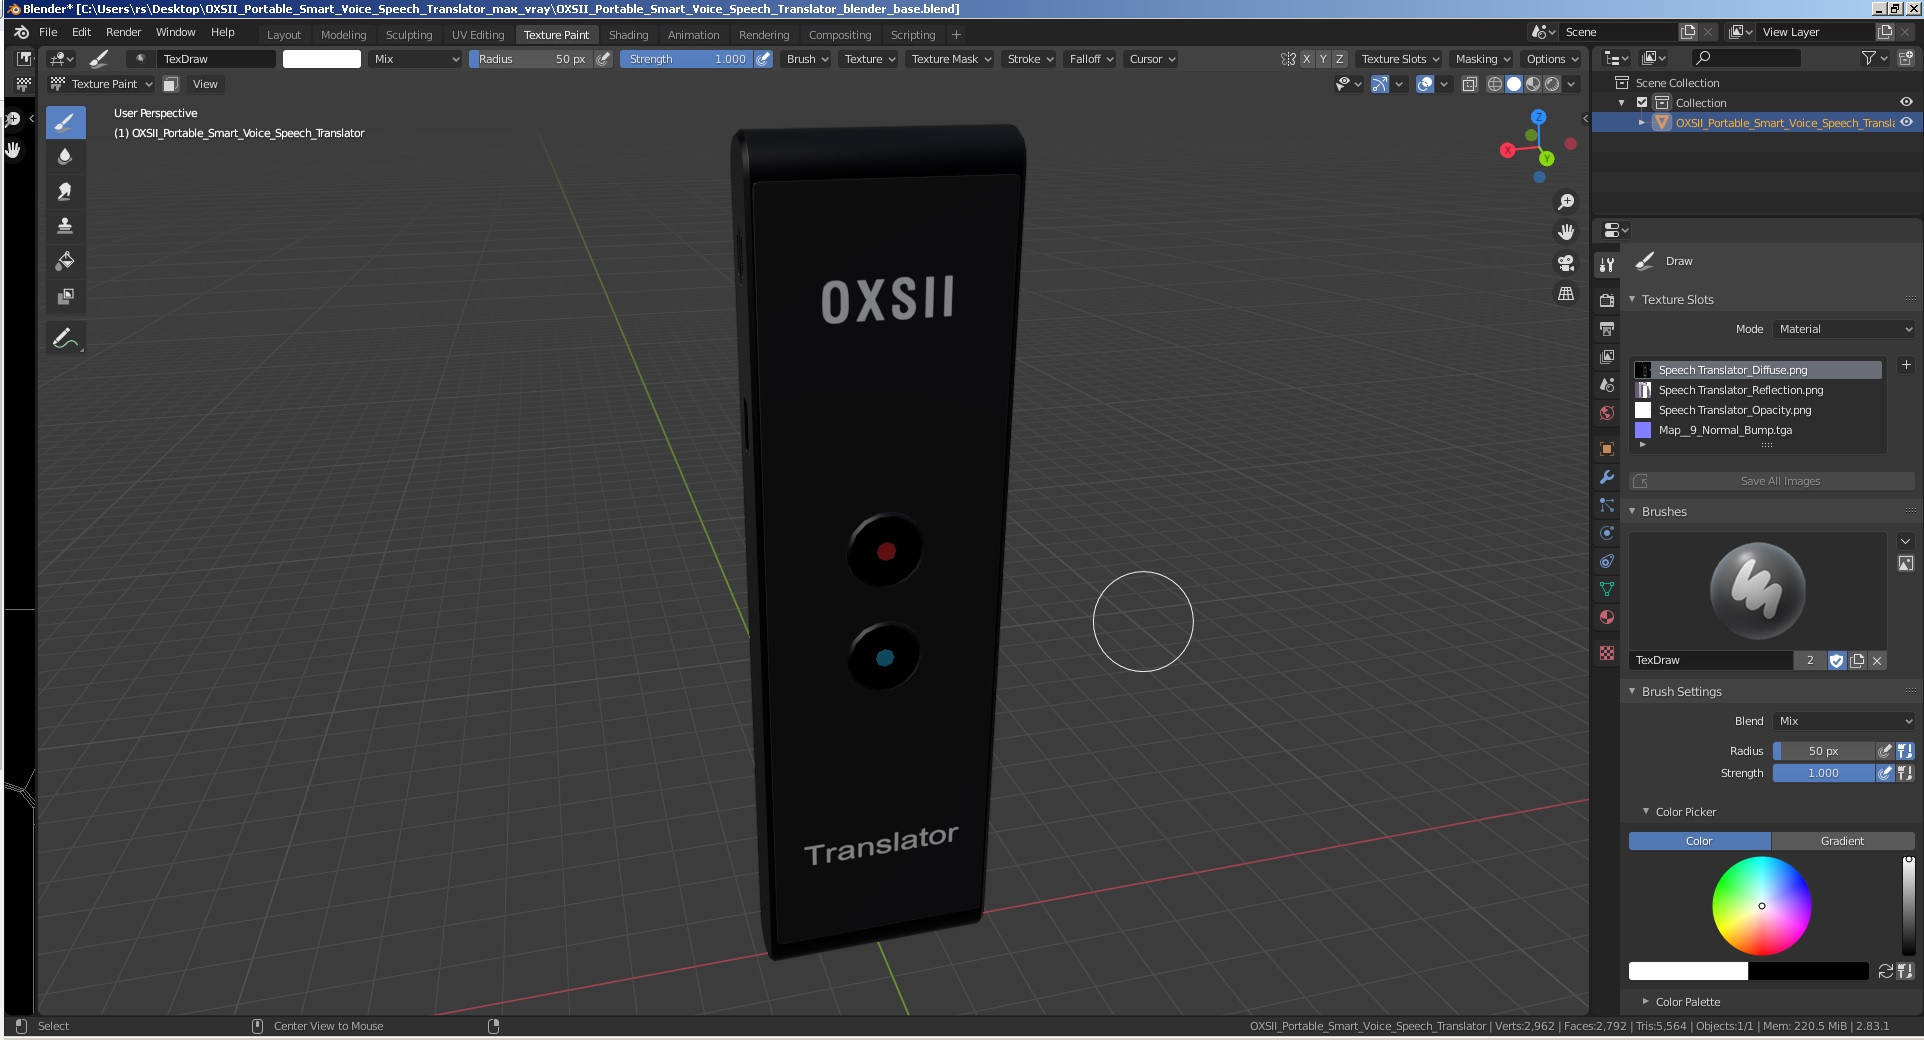Toggle X-ray display mode
The image size is (1924, 1040).
1470,84
